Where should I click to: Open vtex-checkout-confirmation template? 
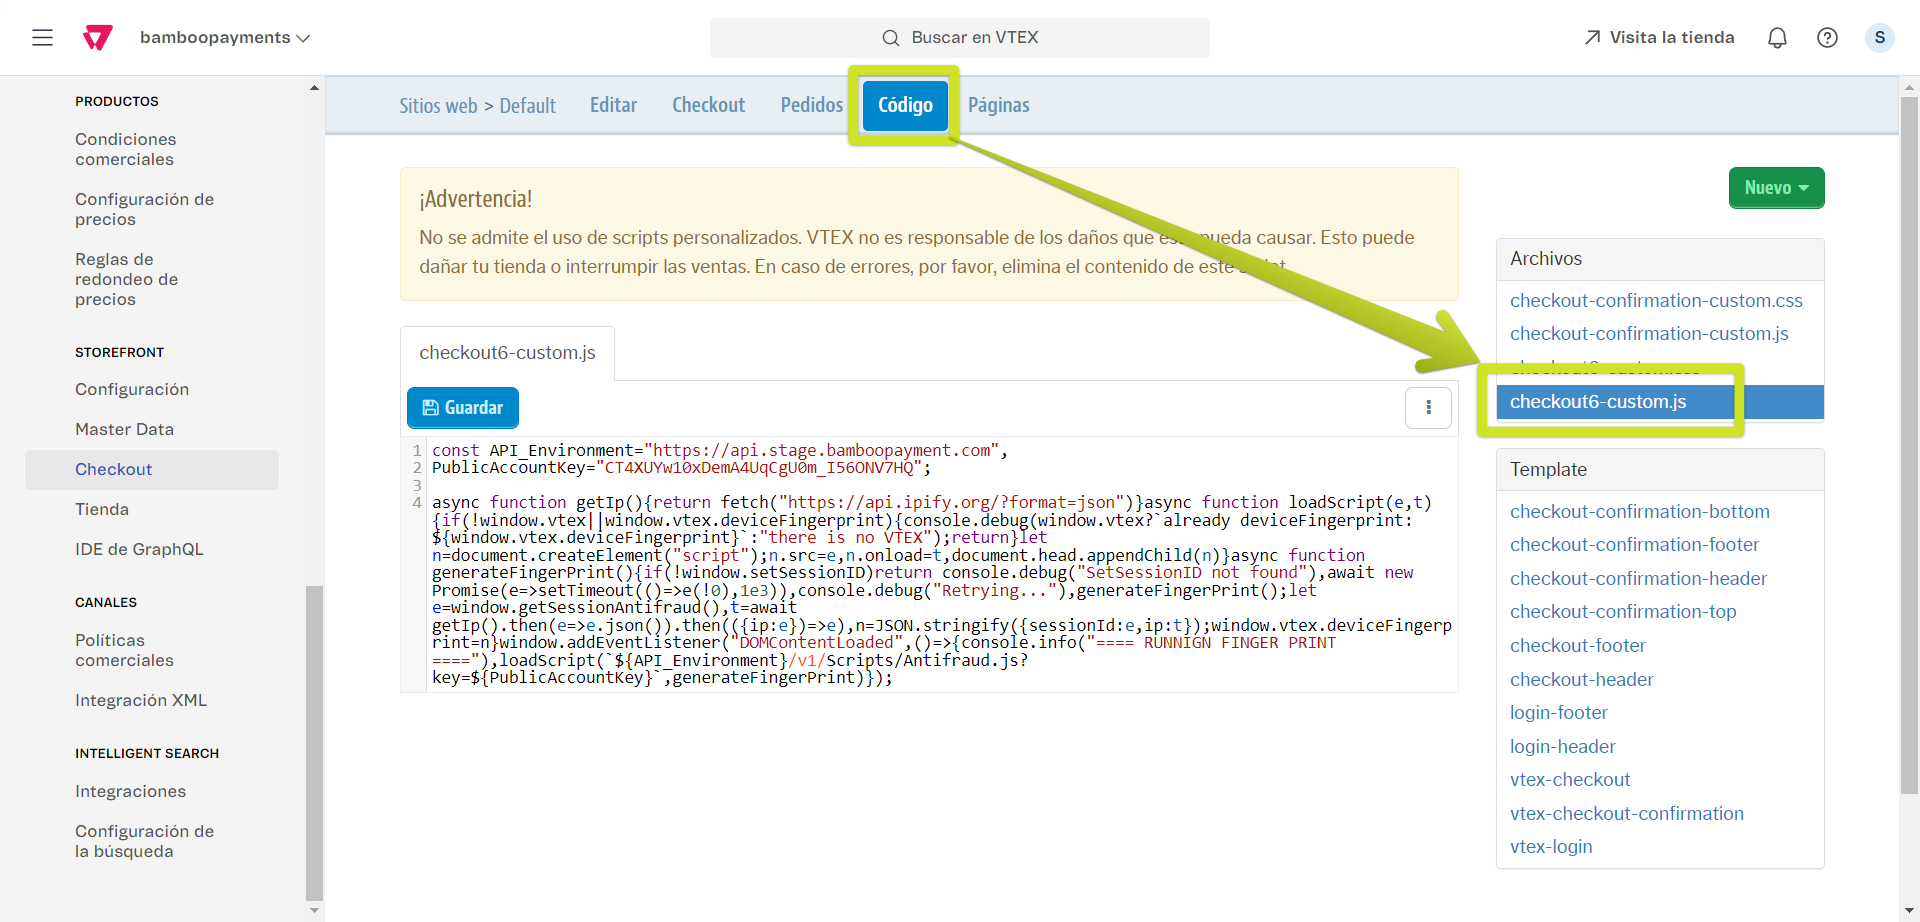(x=1626, y=813)
